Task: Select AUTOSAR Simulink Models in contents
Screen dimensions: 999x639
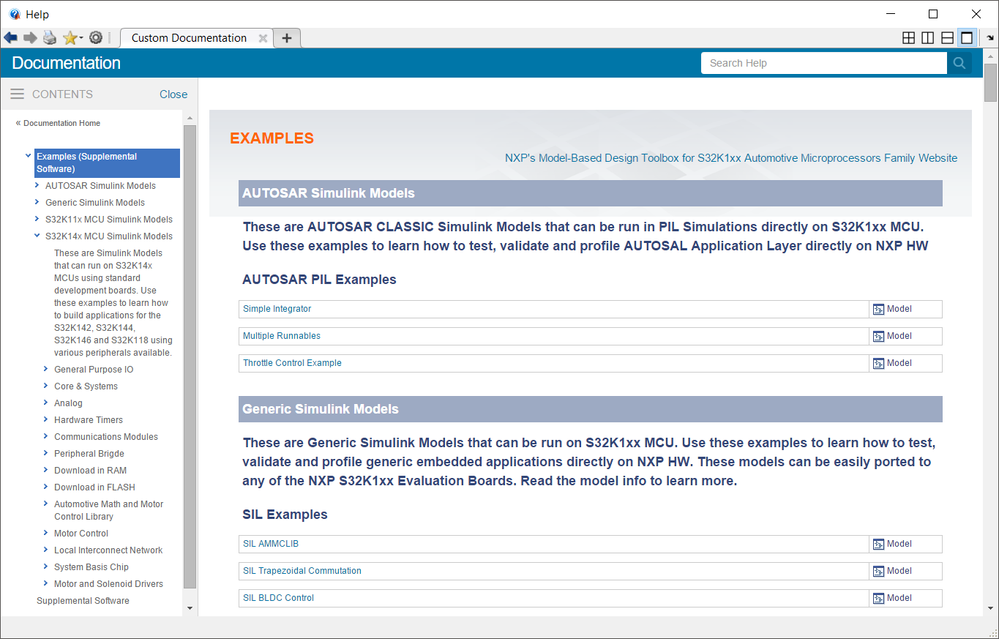Action: pos(101,186)
